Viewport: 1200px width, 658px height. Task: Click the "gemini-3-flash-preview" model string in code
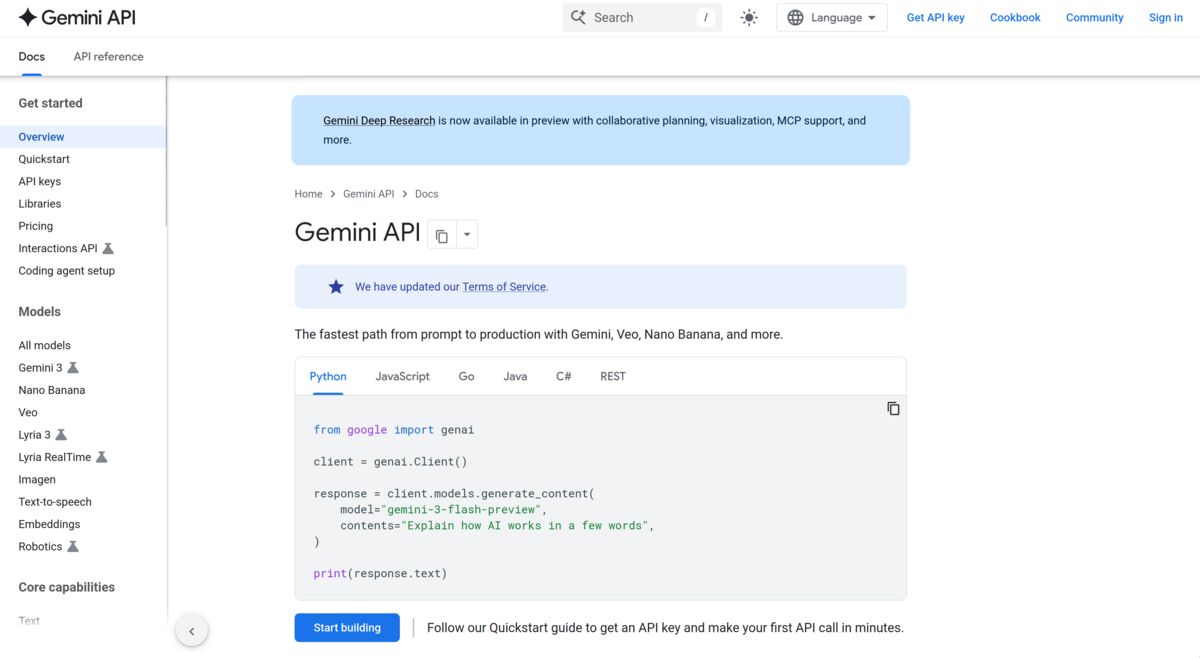[463, 510]
